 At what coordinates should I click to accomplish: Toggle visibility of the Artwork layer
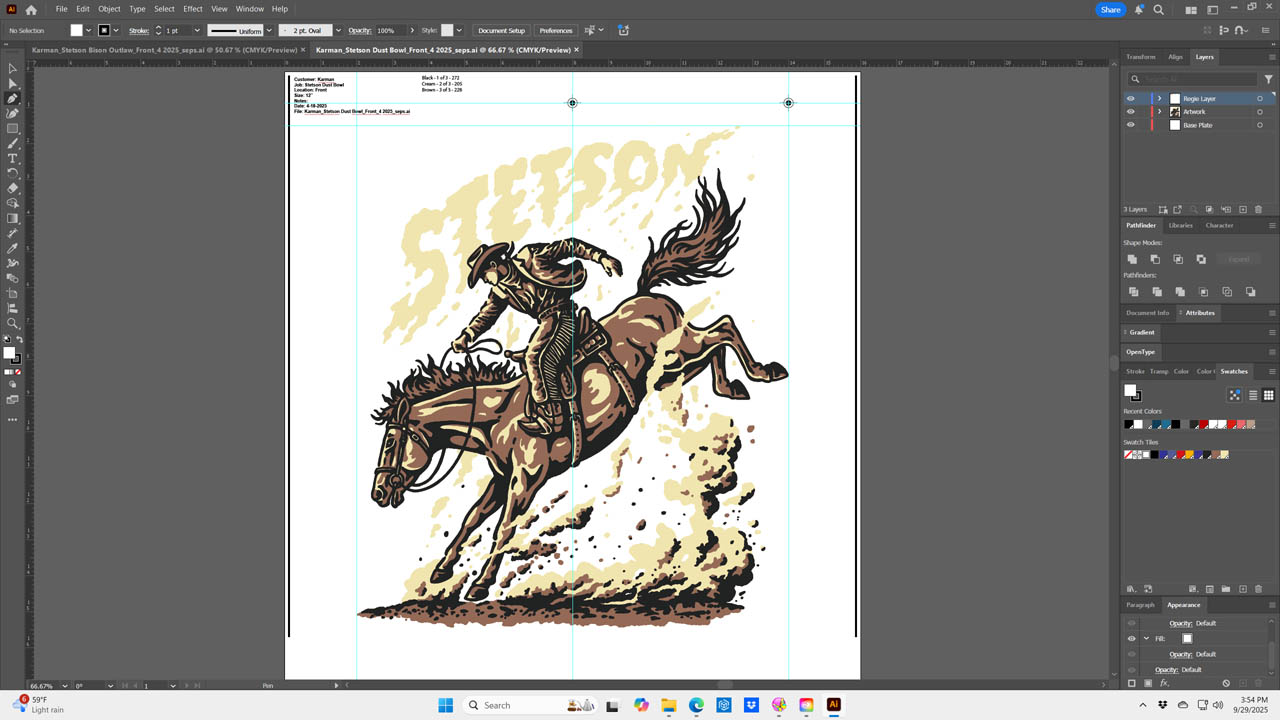(1131, 112)
